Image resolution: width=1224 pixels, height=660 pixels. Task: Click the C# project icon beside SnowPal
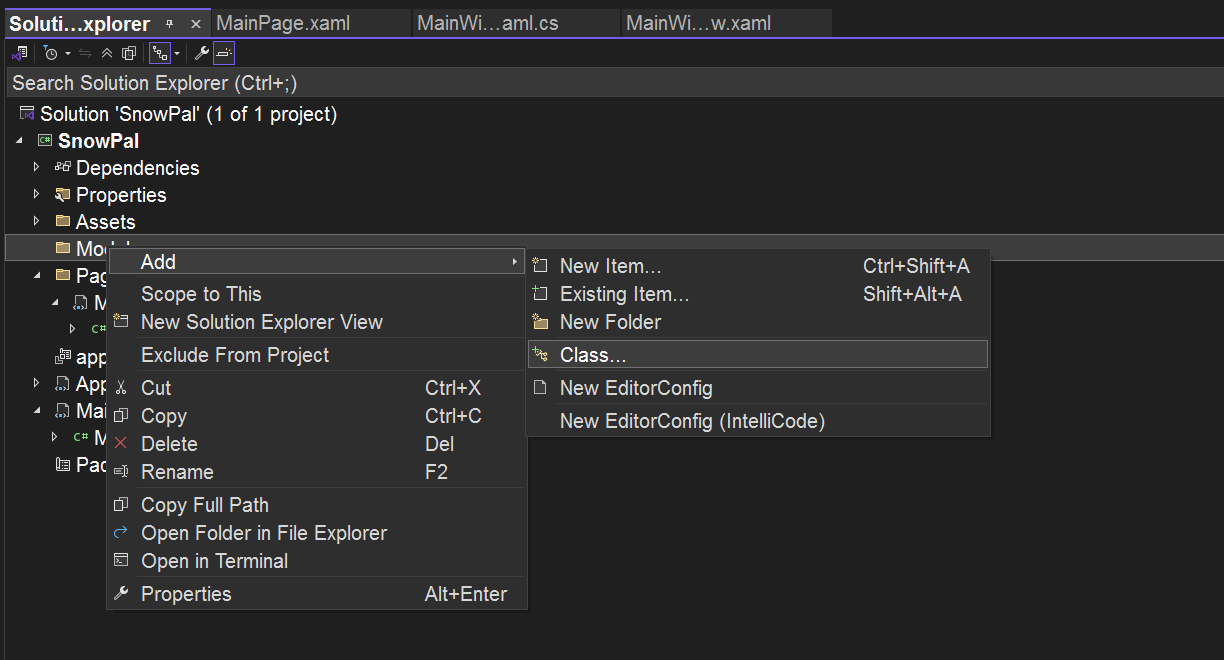(x=45, y=141)
